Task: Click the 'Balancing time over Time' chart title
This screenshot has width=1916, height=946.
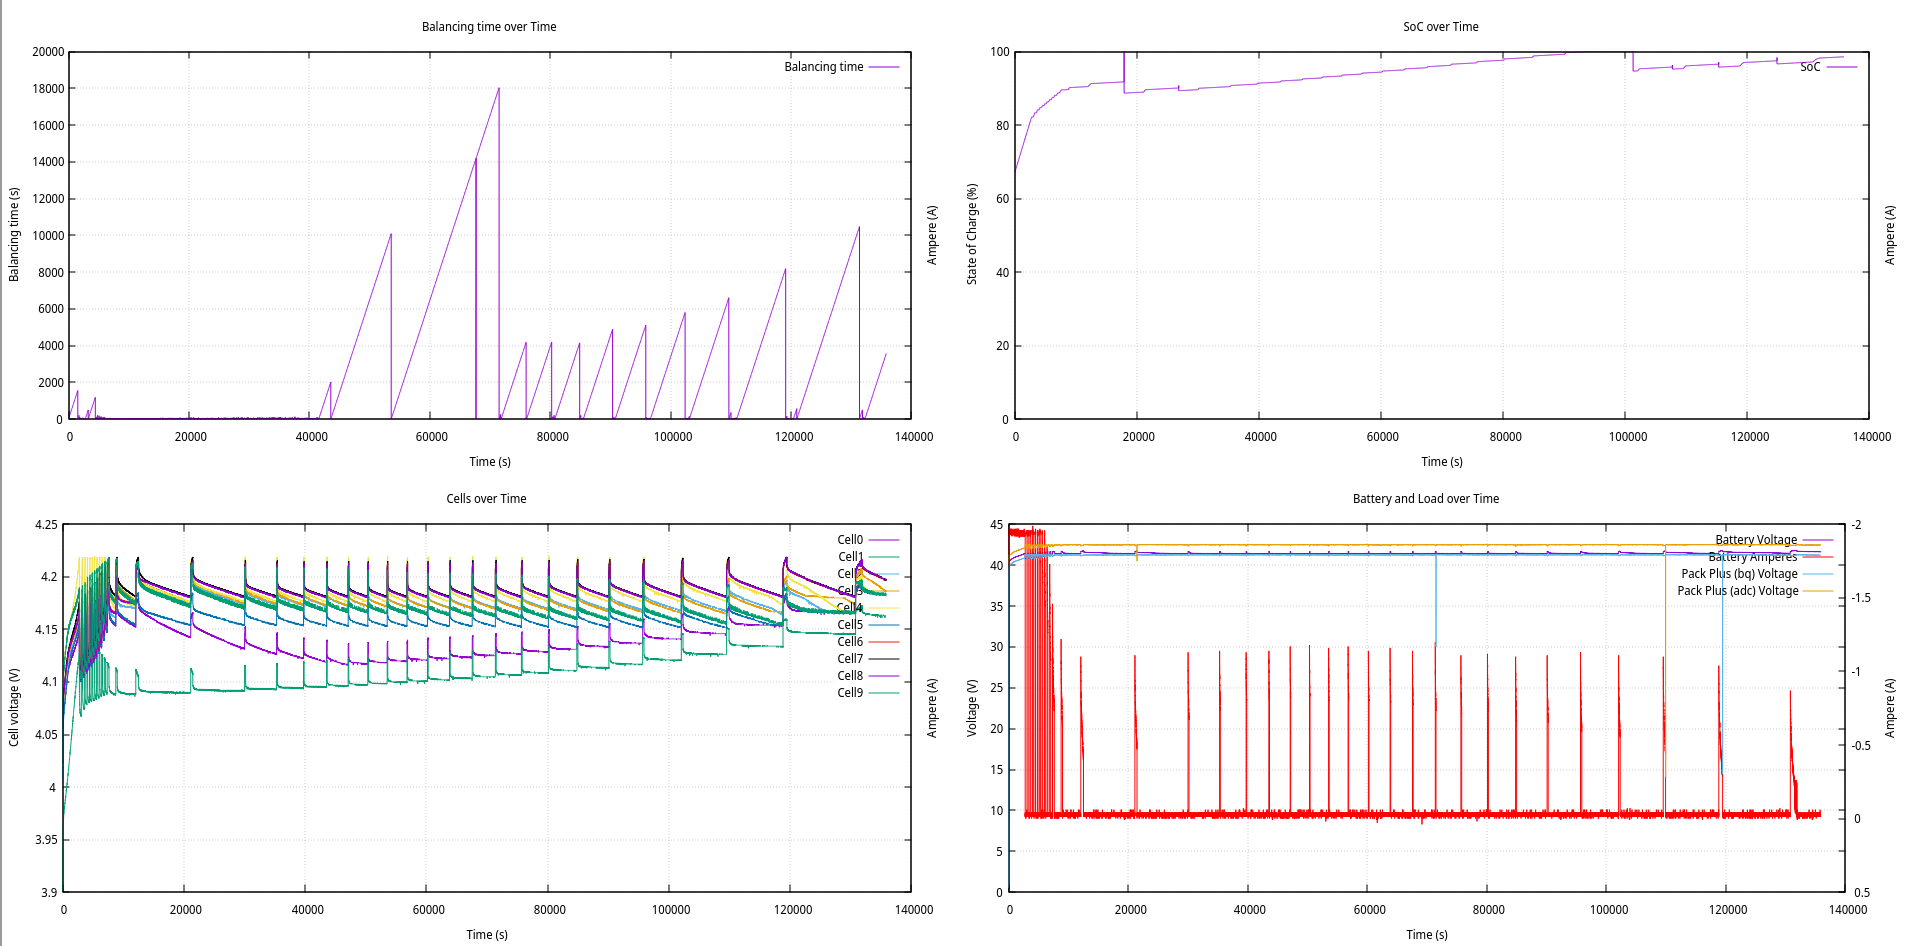Action: click(x=489, y=27)
